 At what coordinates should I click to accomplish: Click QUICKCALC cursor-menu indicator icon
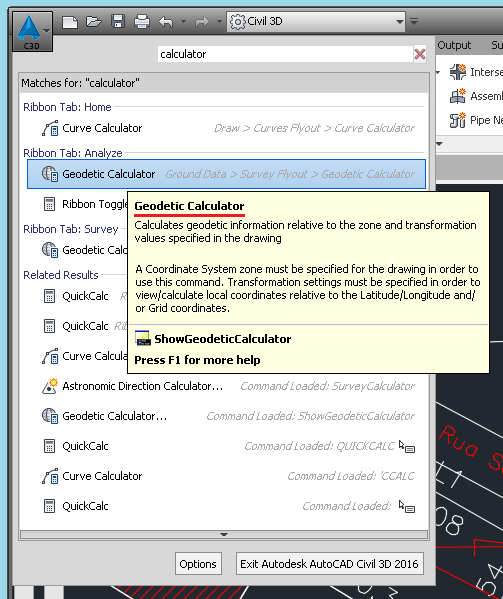(407, 447)
